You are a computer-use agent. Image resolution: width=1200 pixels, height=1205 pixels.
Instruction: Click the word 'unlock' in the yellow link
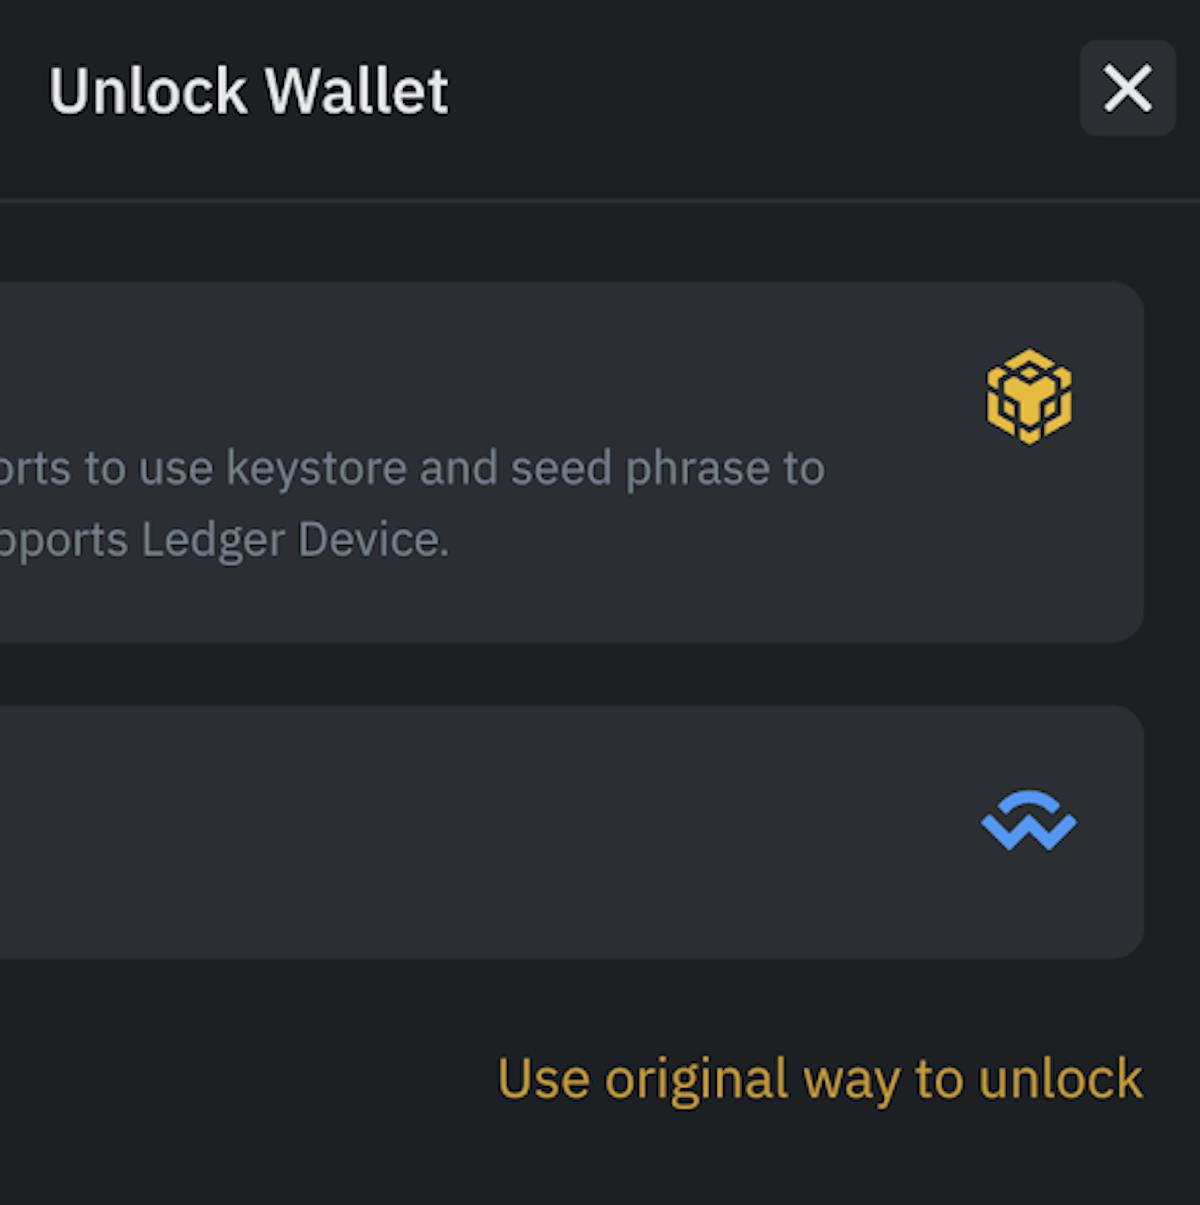[x=1060, y=1079]
